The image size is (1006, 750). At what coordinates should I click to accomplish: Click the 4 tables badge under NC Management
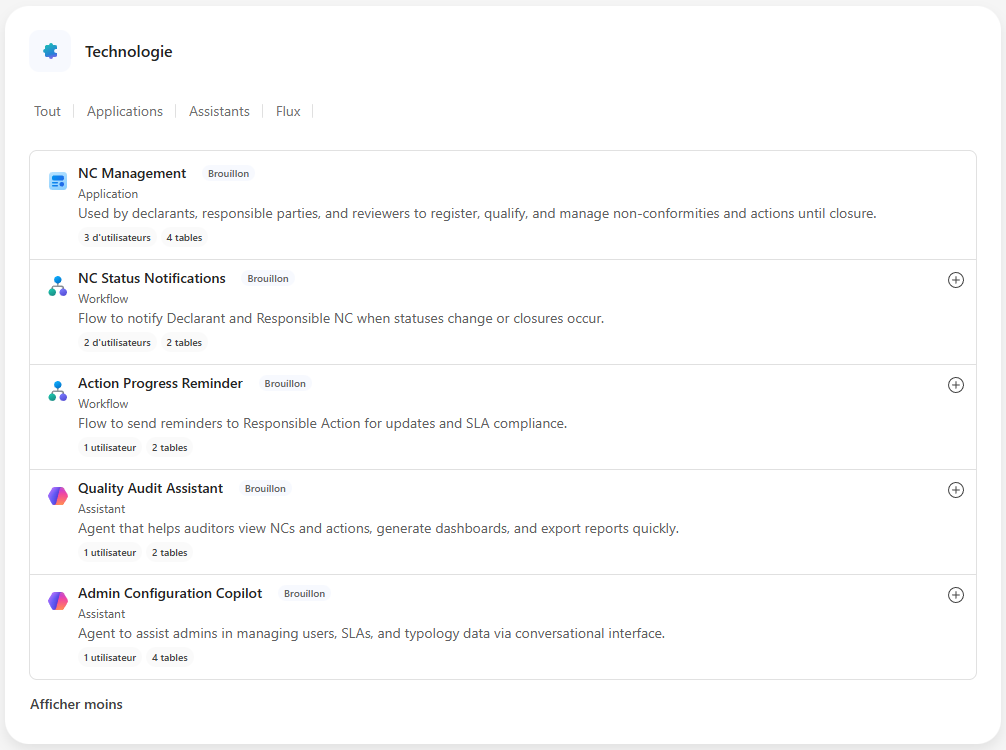click(184, 238)
